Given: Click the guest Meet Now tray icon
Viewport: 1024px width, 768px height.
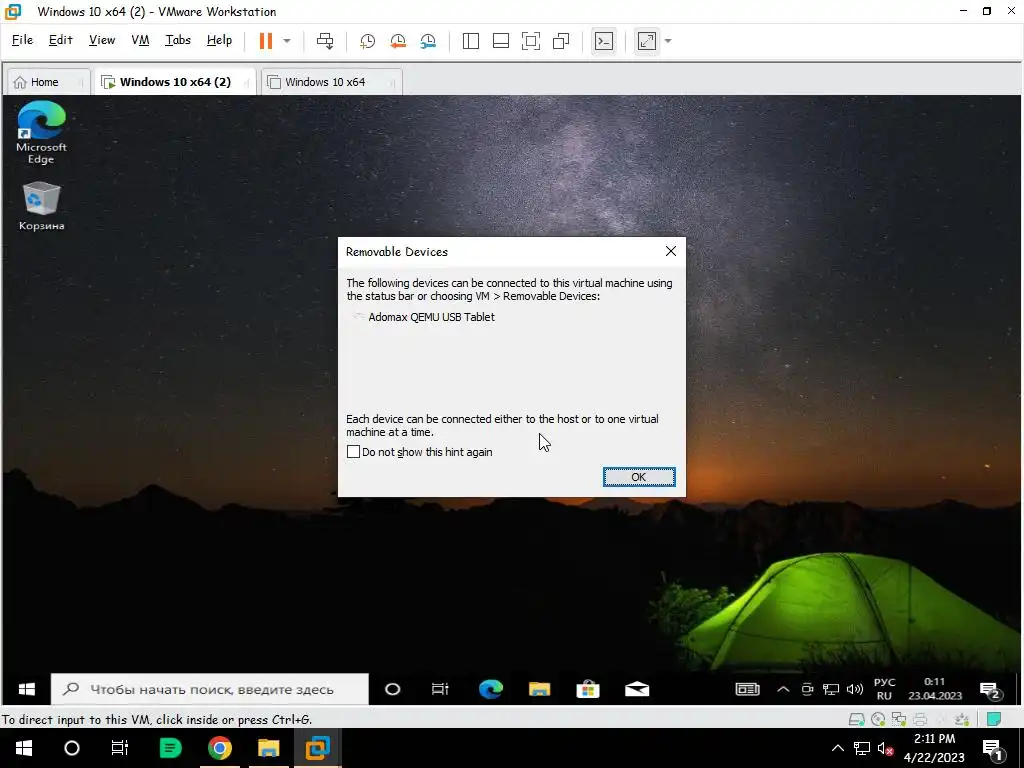Looking at the screenshot, I should (807, 689).
